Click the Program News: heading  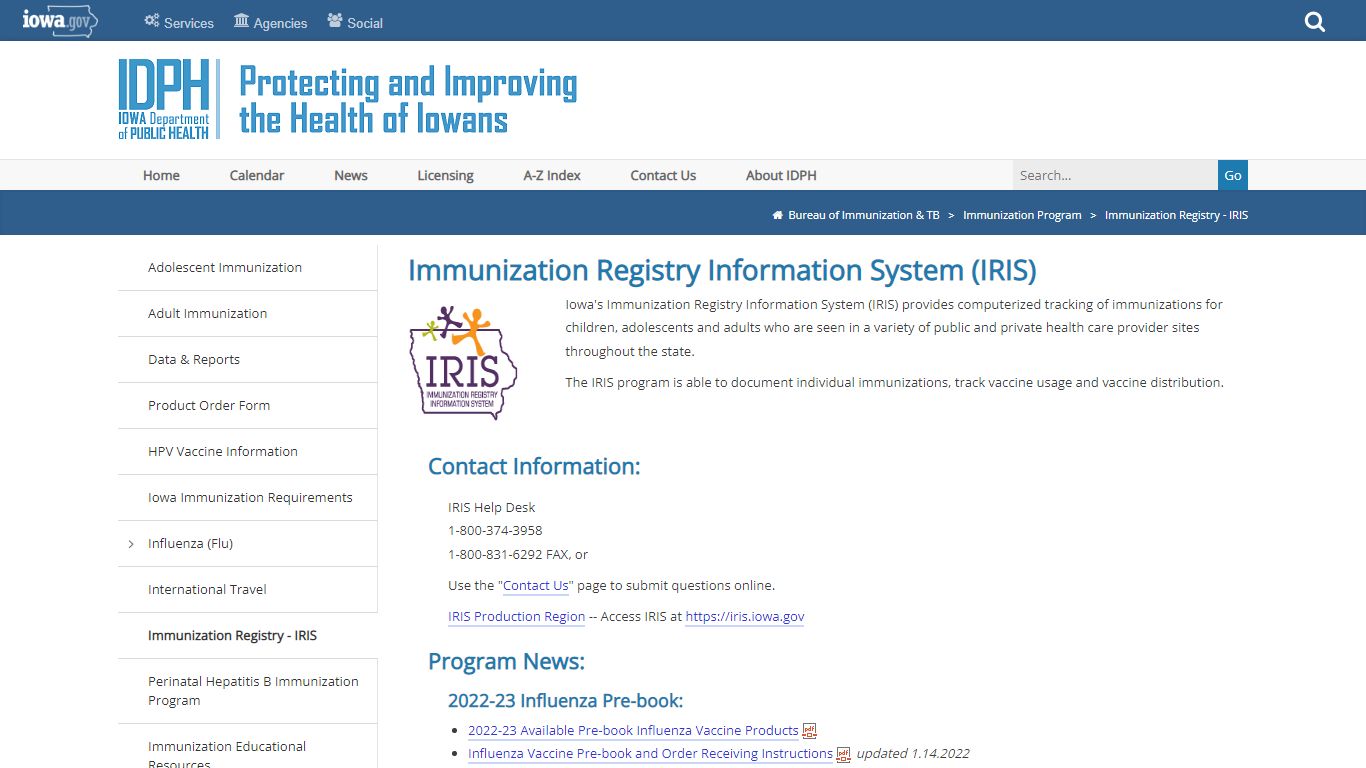(506, 662)
